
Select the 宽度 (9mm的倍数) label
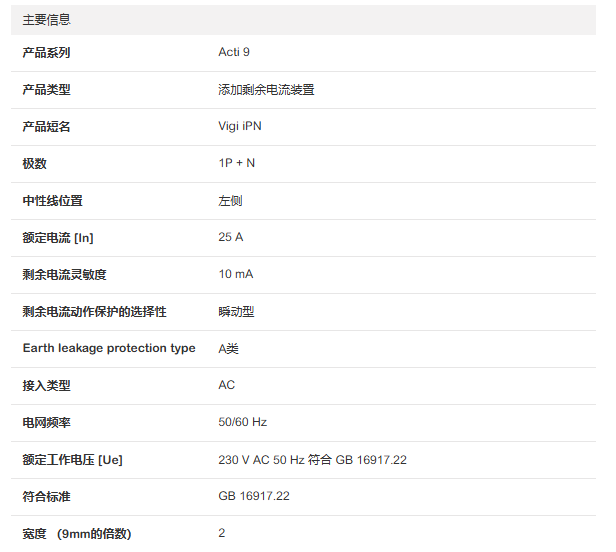click(77, 534)
